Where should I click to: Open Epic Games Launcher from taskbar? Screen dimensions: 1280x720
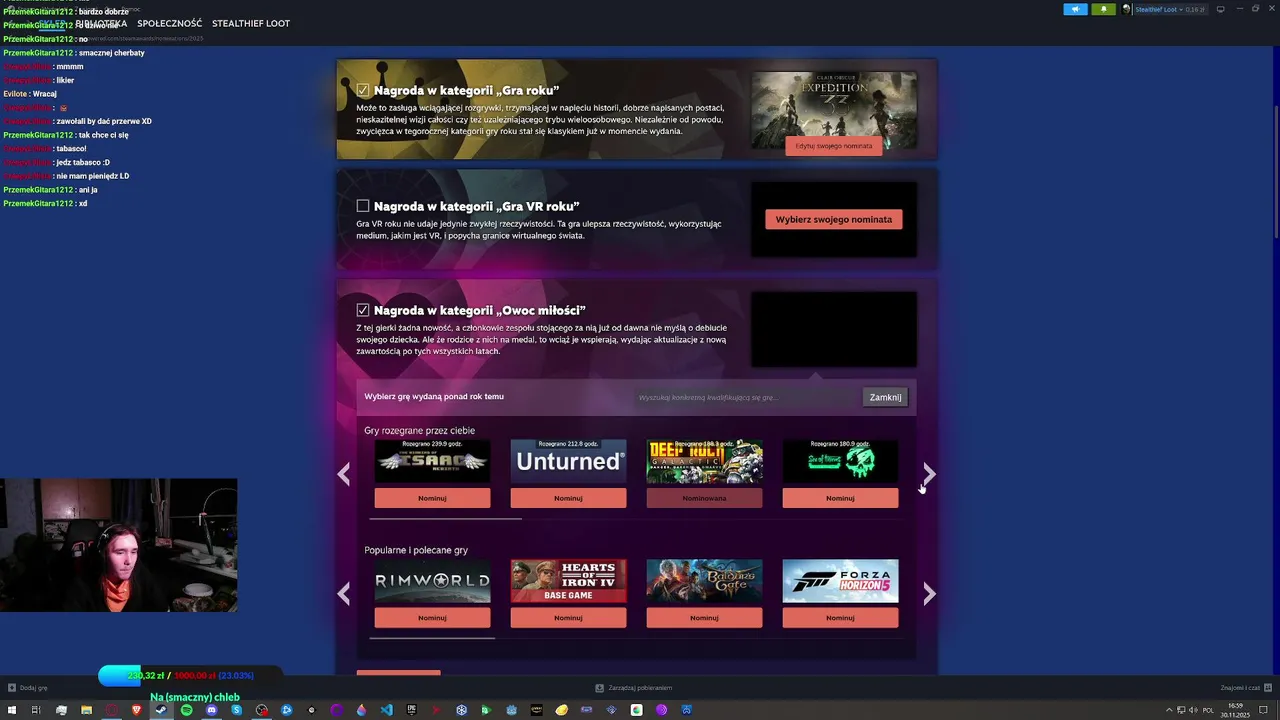(411, 710)
